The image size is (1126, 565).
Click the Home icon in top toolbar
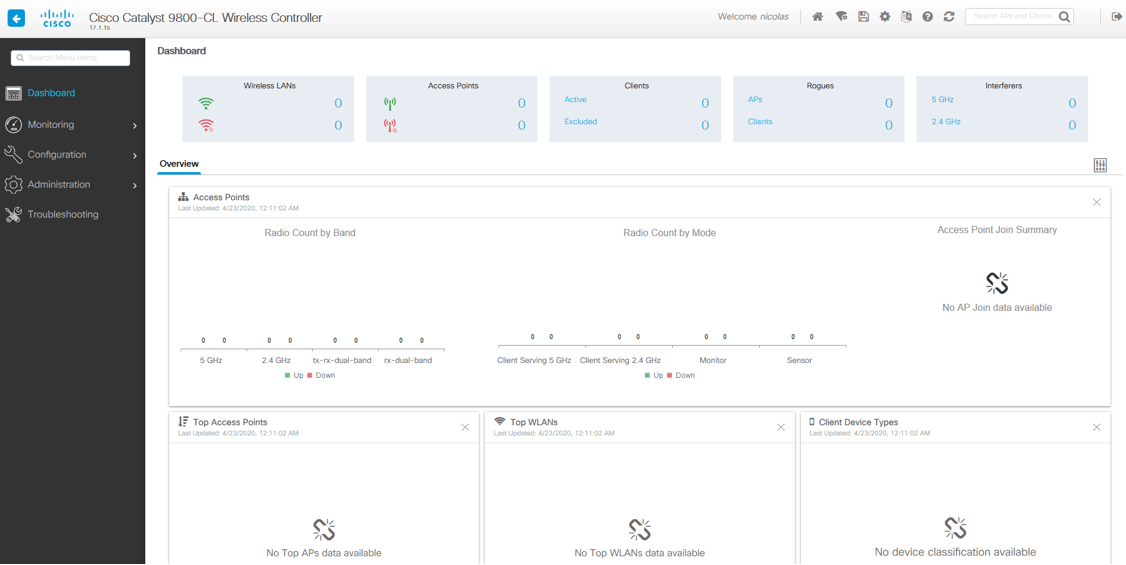[817, 17]
